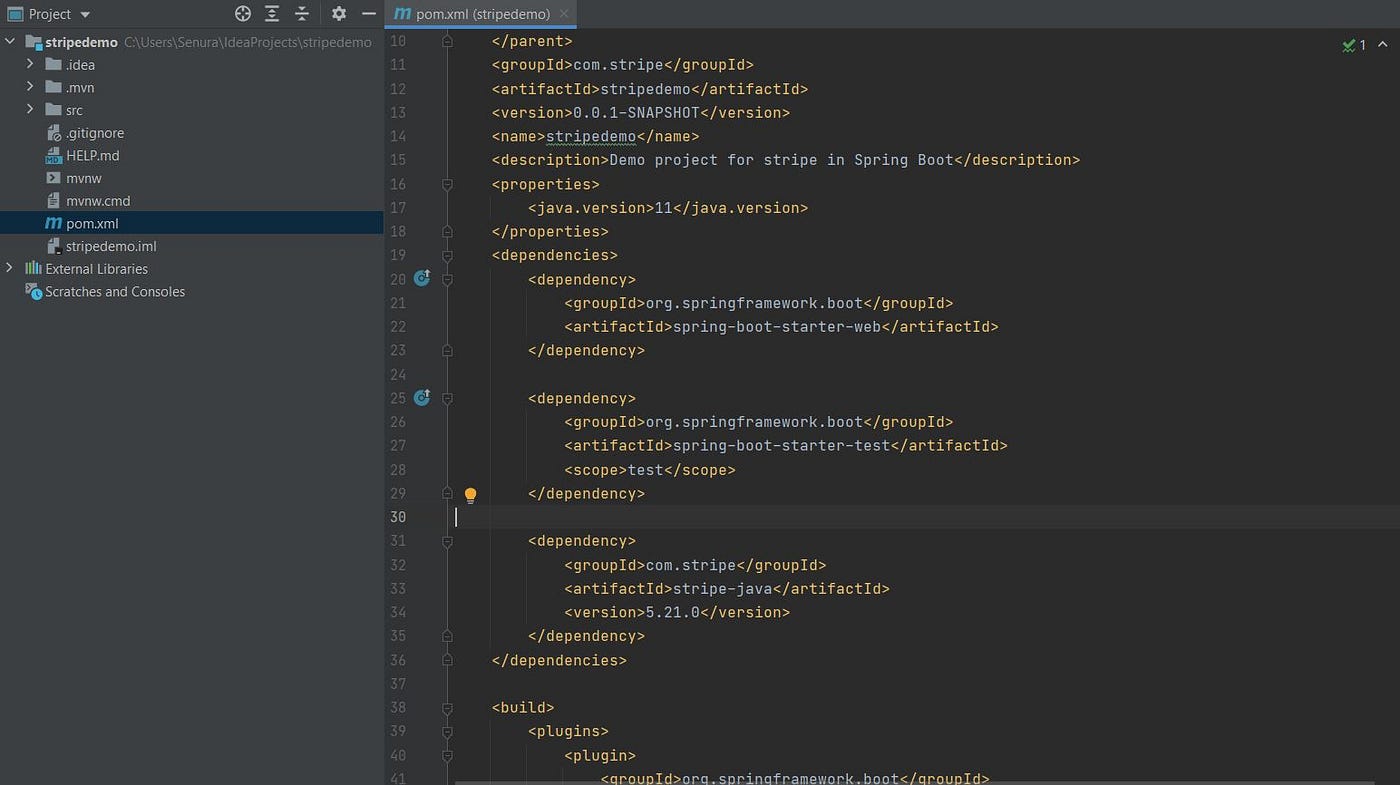Fold the properties block at line 16
Viewport: 1400px width, 785px height.
pos(447,184)
